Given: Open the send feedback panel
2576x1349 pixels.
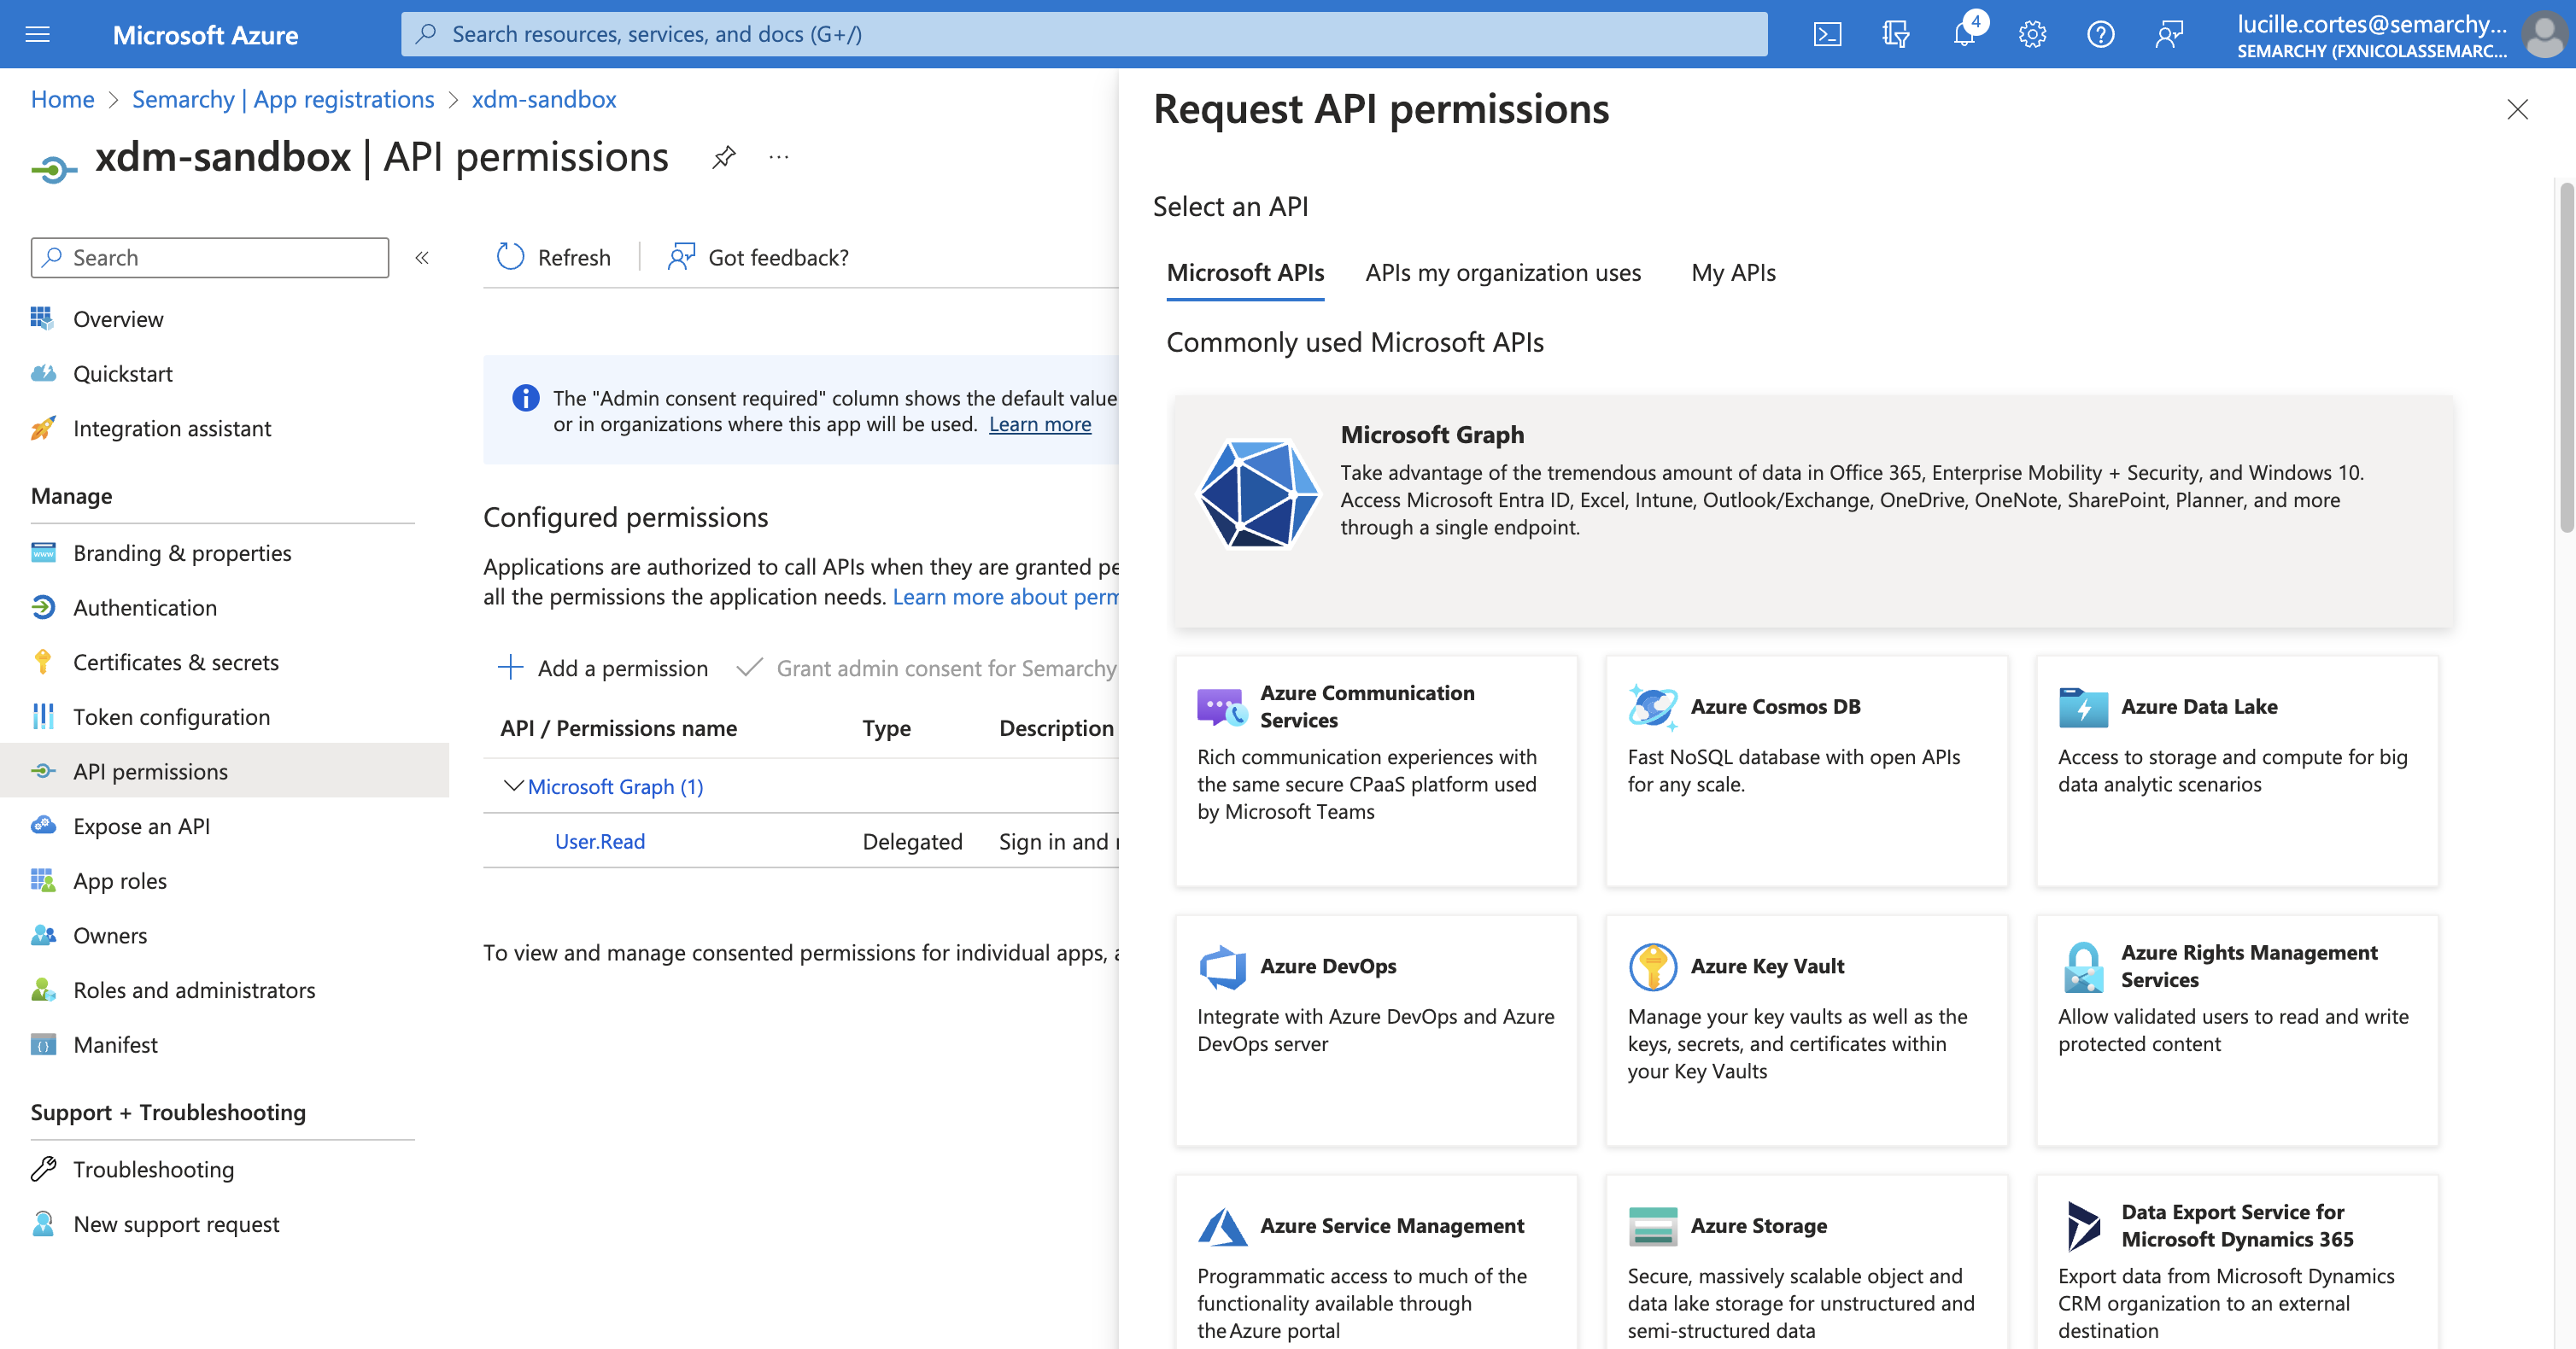Looking at the screenshot, I should point(2170,33).
